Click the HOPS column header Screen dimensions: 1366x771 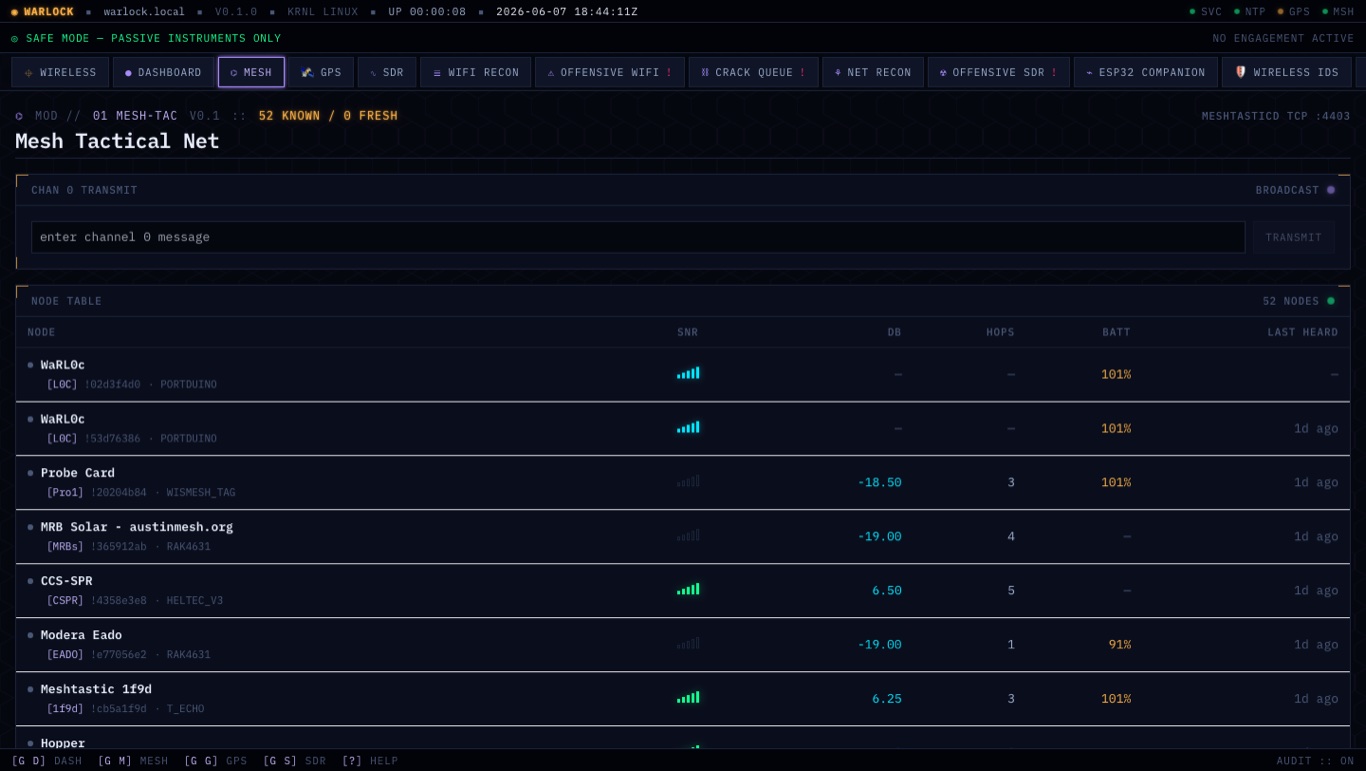coord(1000,332)
